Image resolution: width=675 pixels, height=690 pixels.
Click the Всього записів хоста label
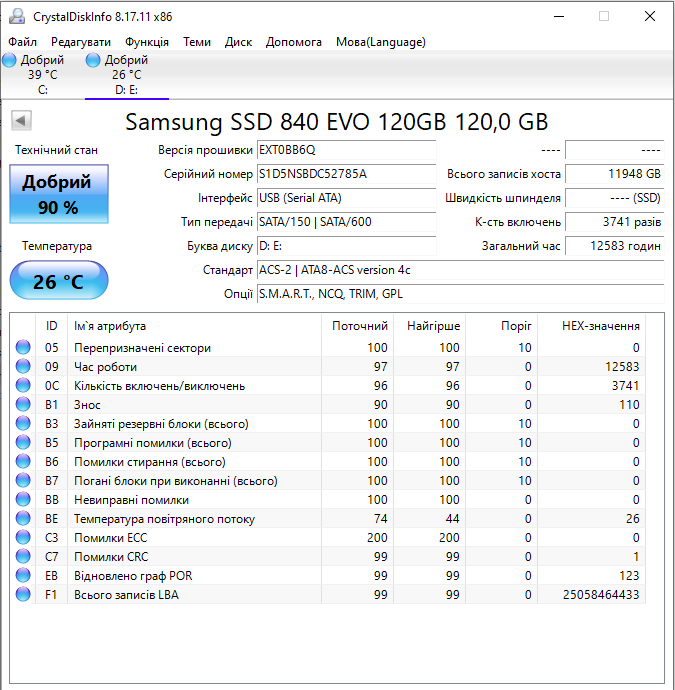pos(504,174)
